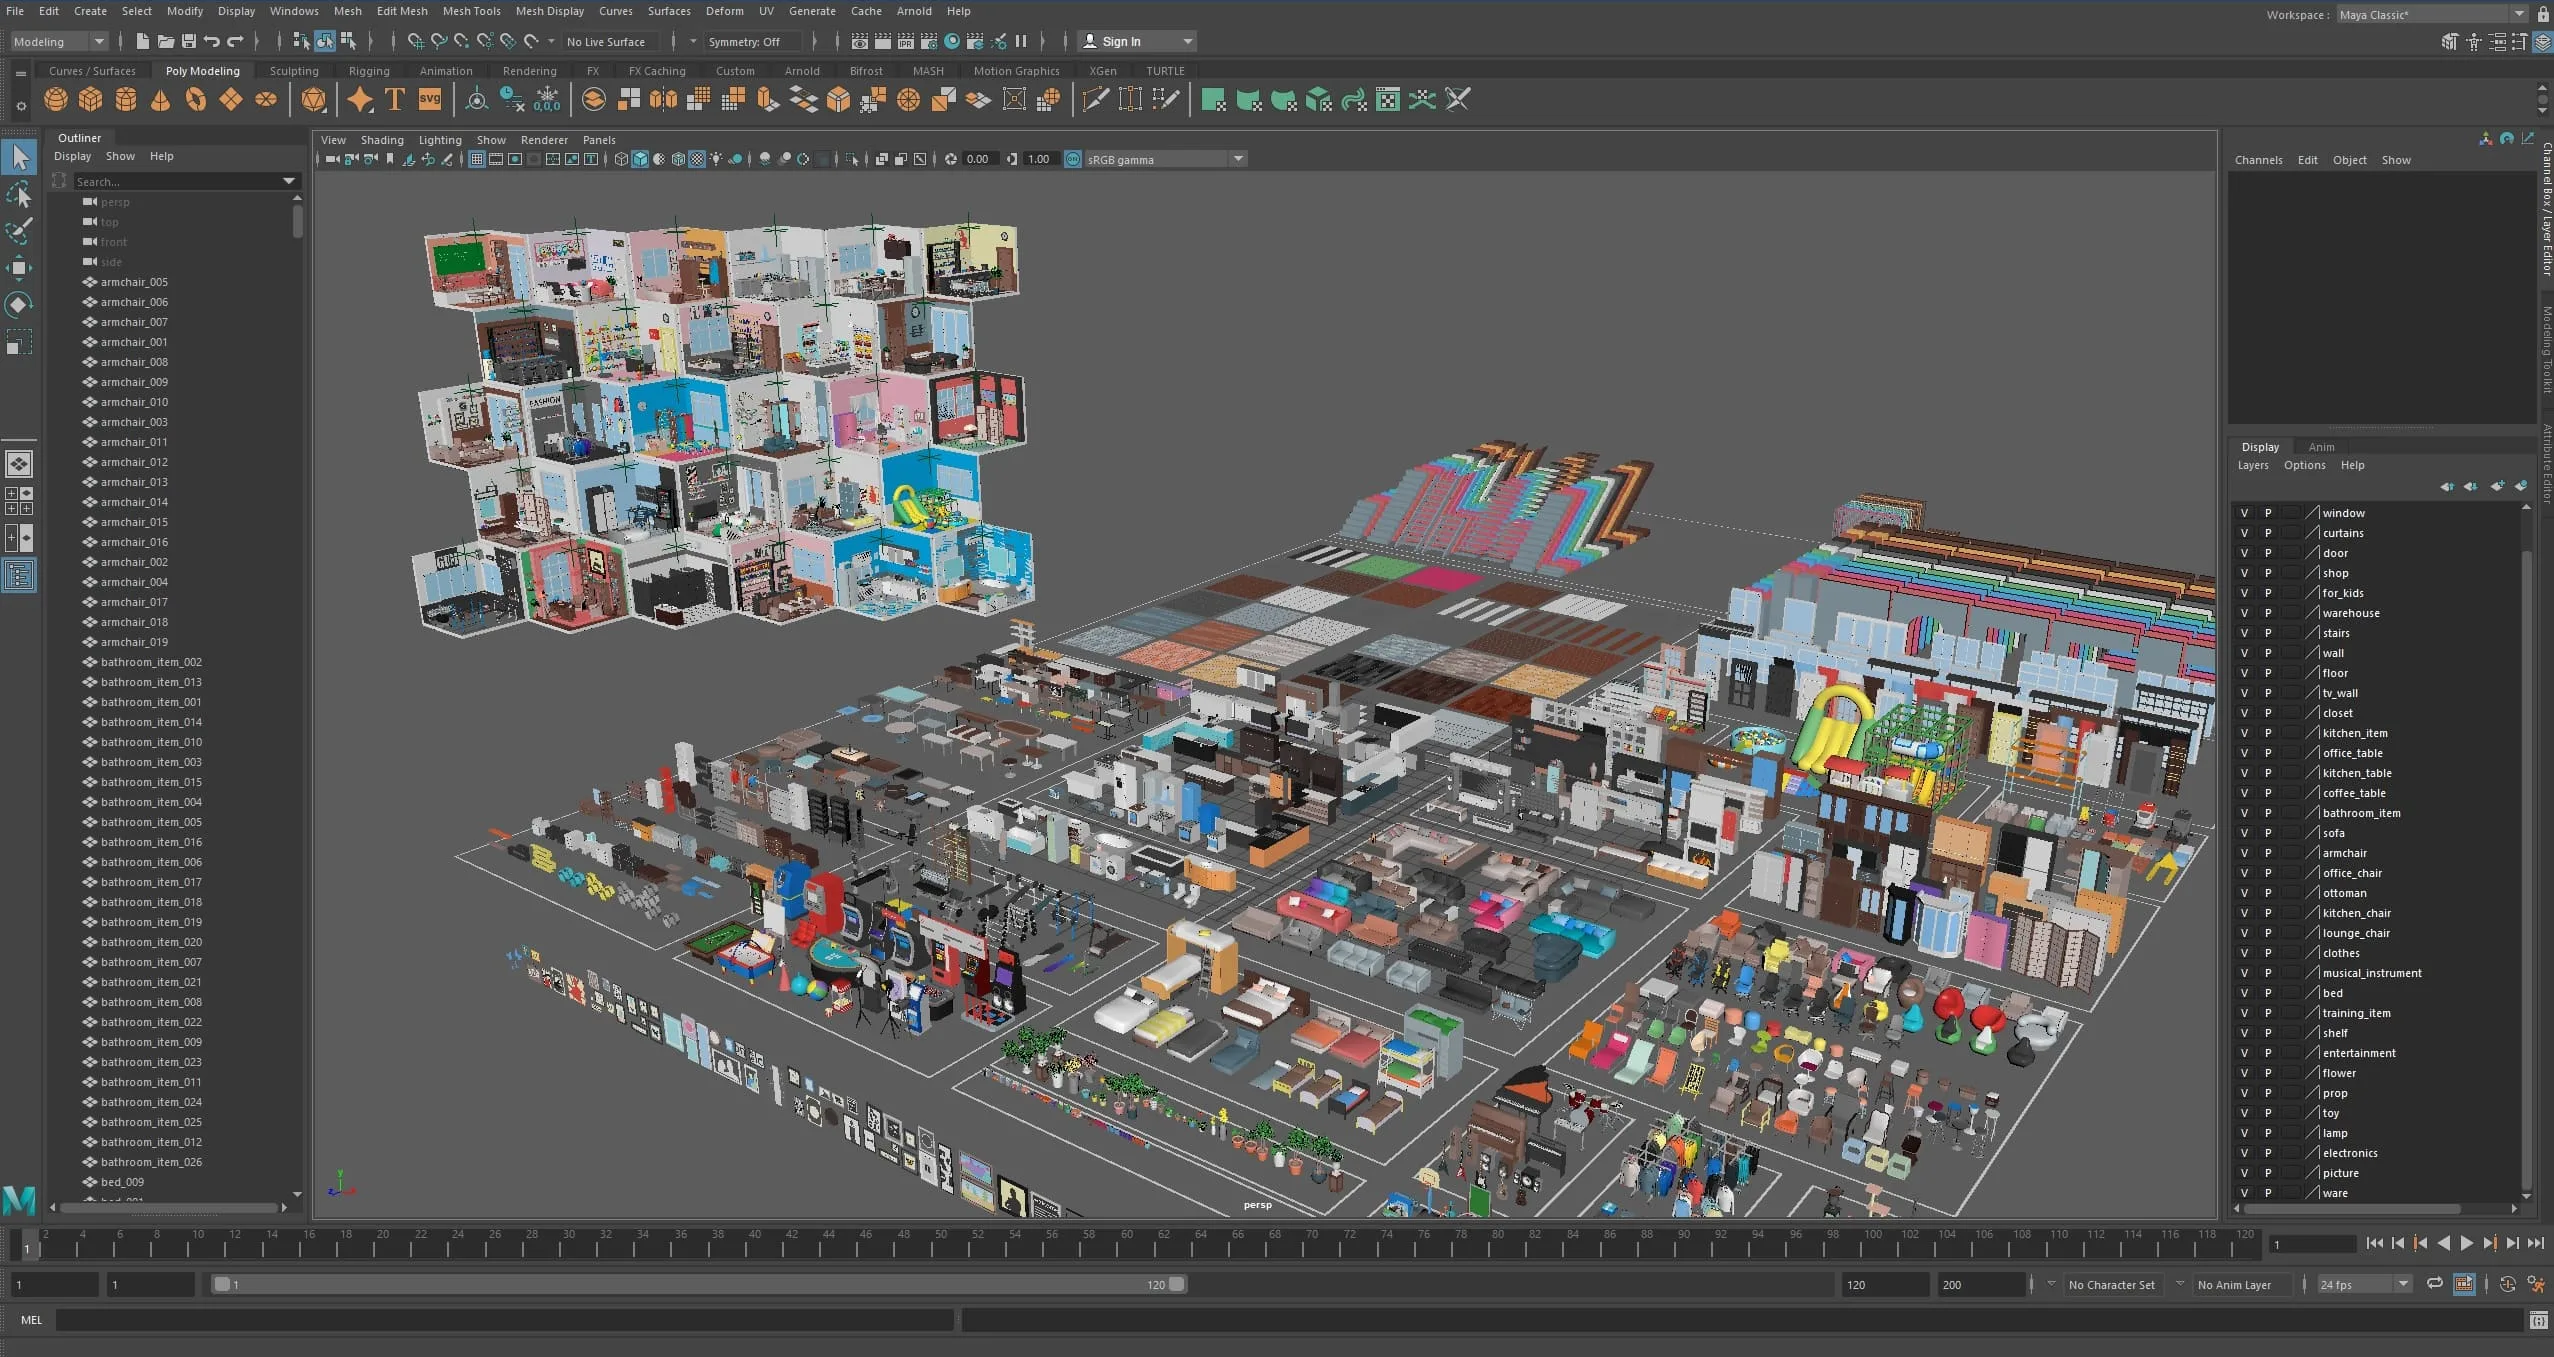Switch to the Sculpting shelf tab

(294, 71)
